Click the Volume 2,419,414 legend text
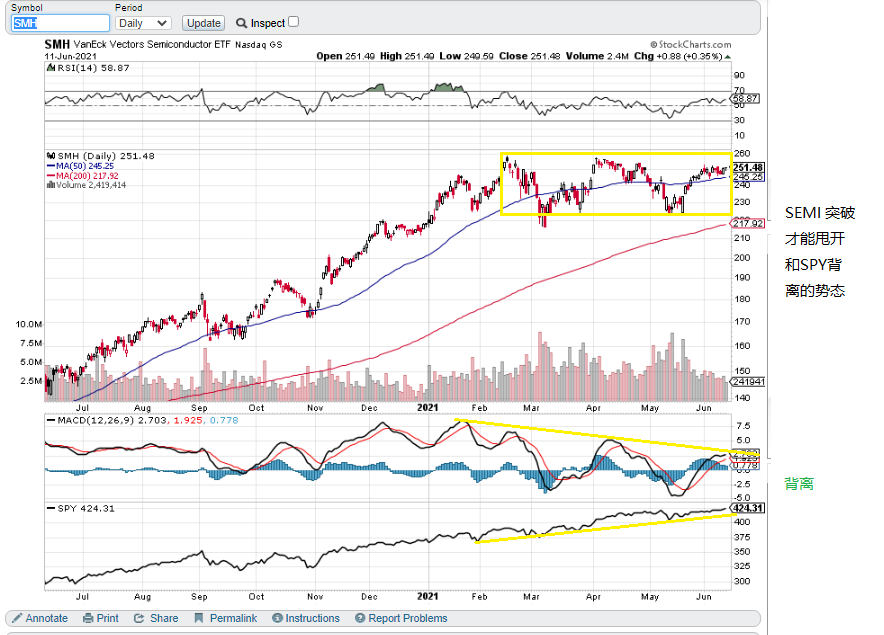 pyautogui.click(x=91, y=184)
